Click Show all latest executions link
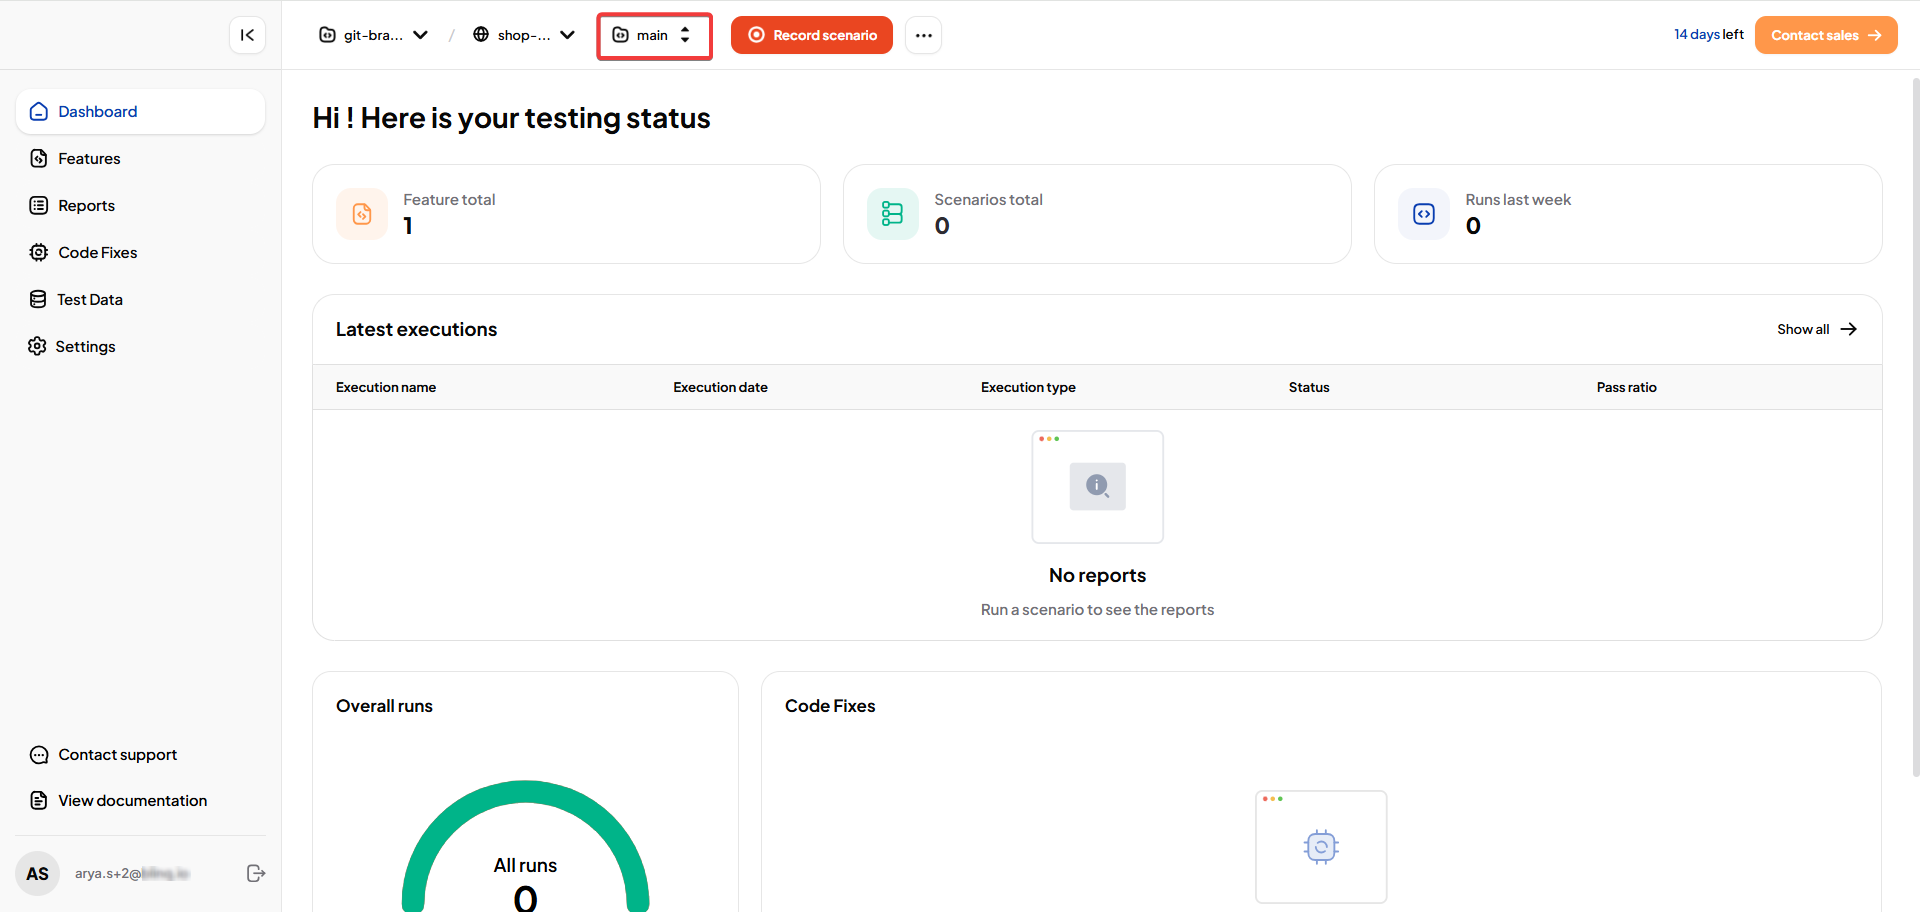1920x912 pixels. coord(1816,329)
